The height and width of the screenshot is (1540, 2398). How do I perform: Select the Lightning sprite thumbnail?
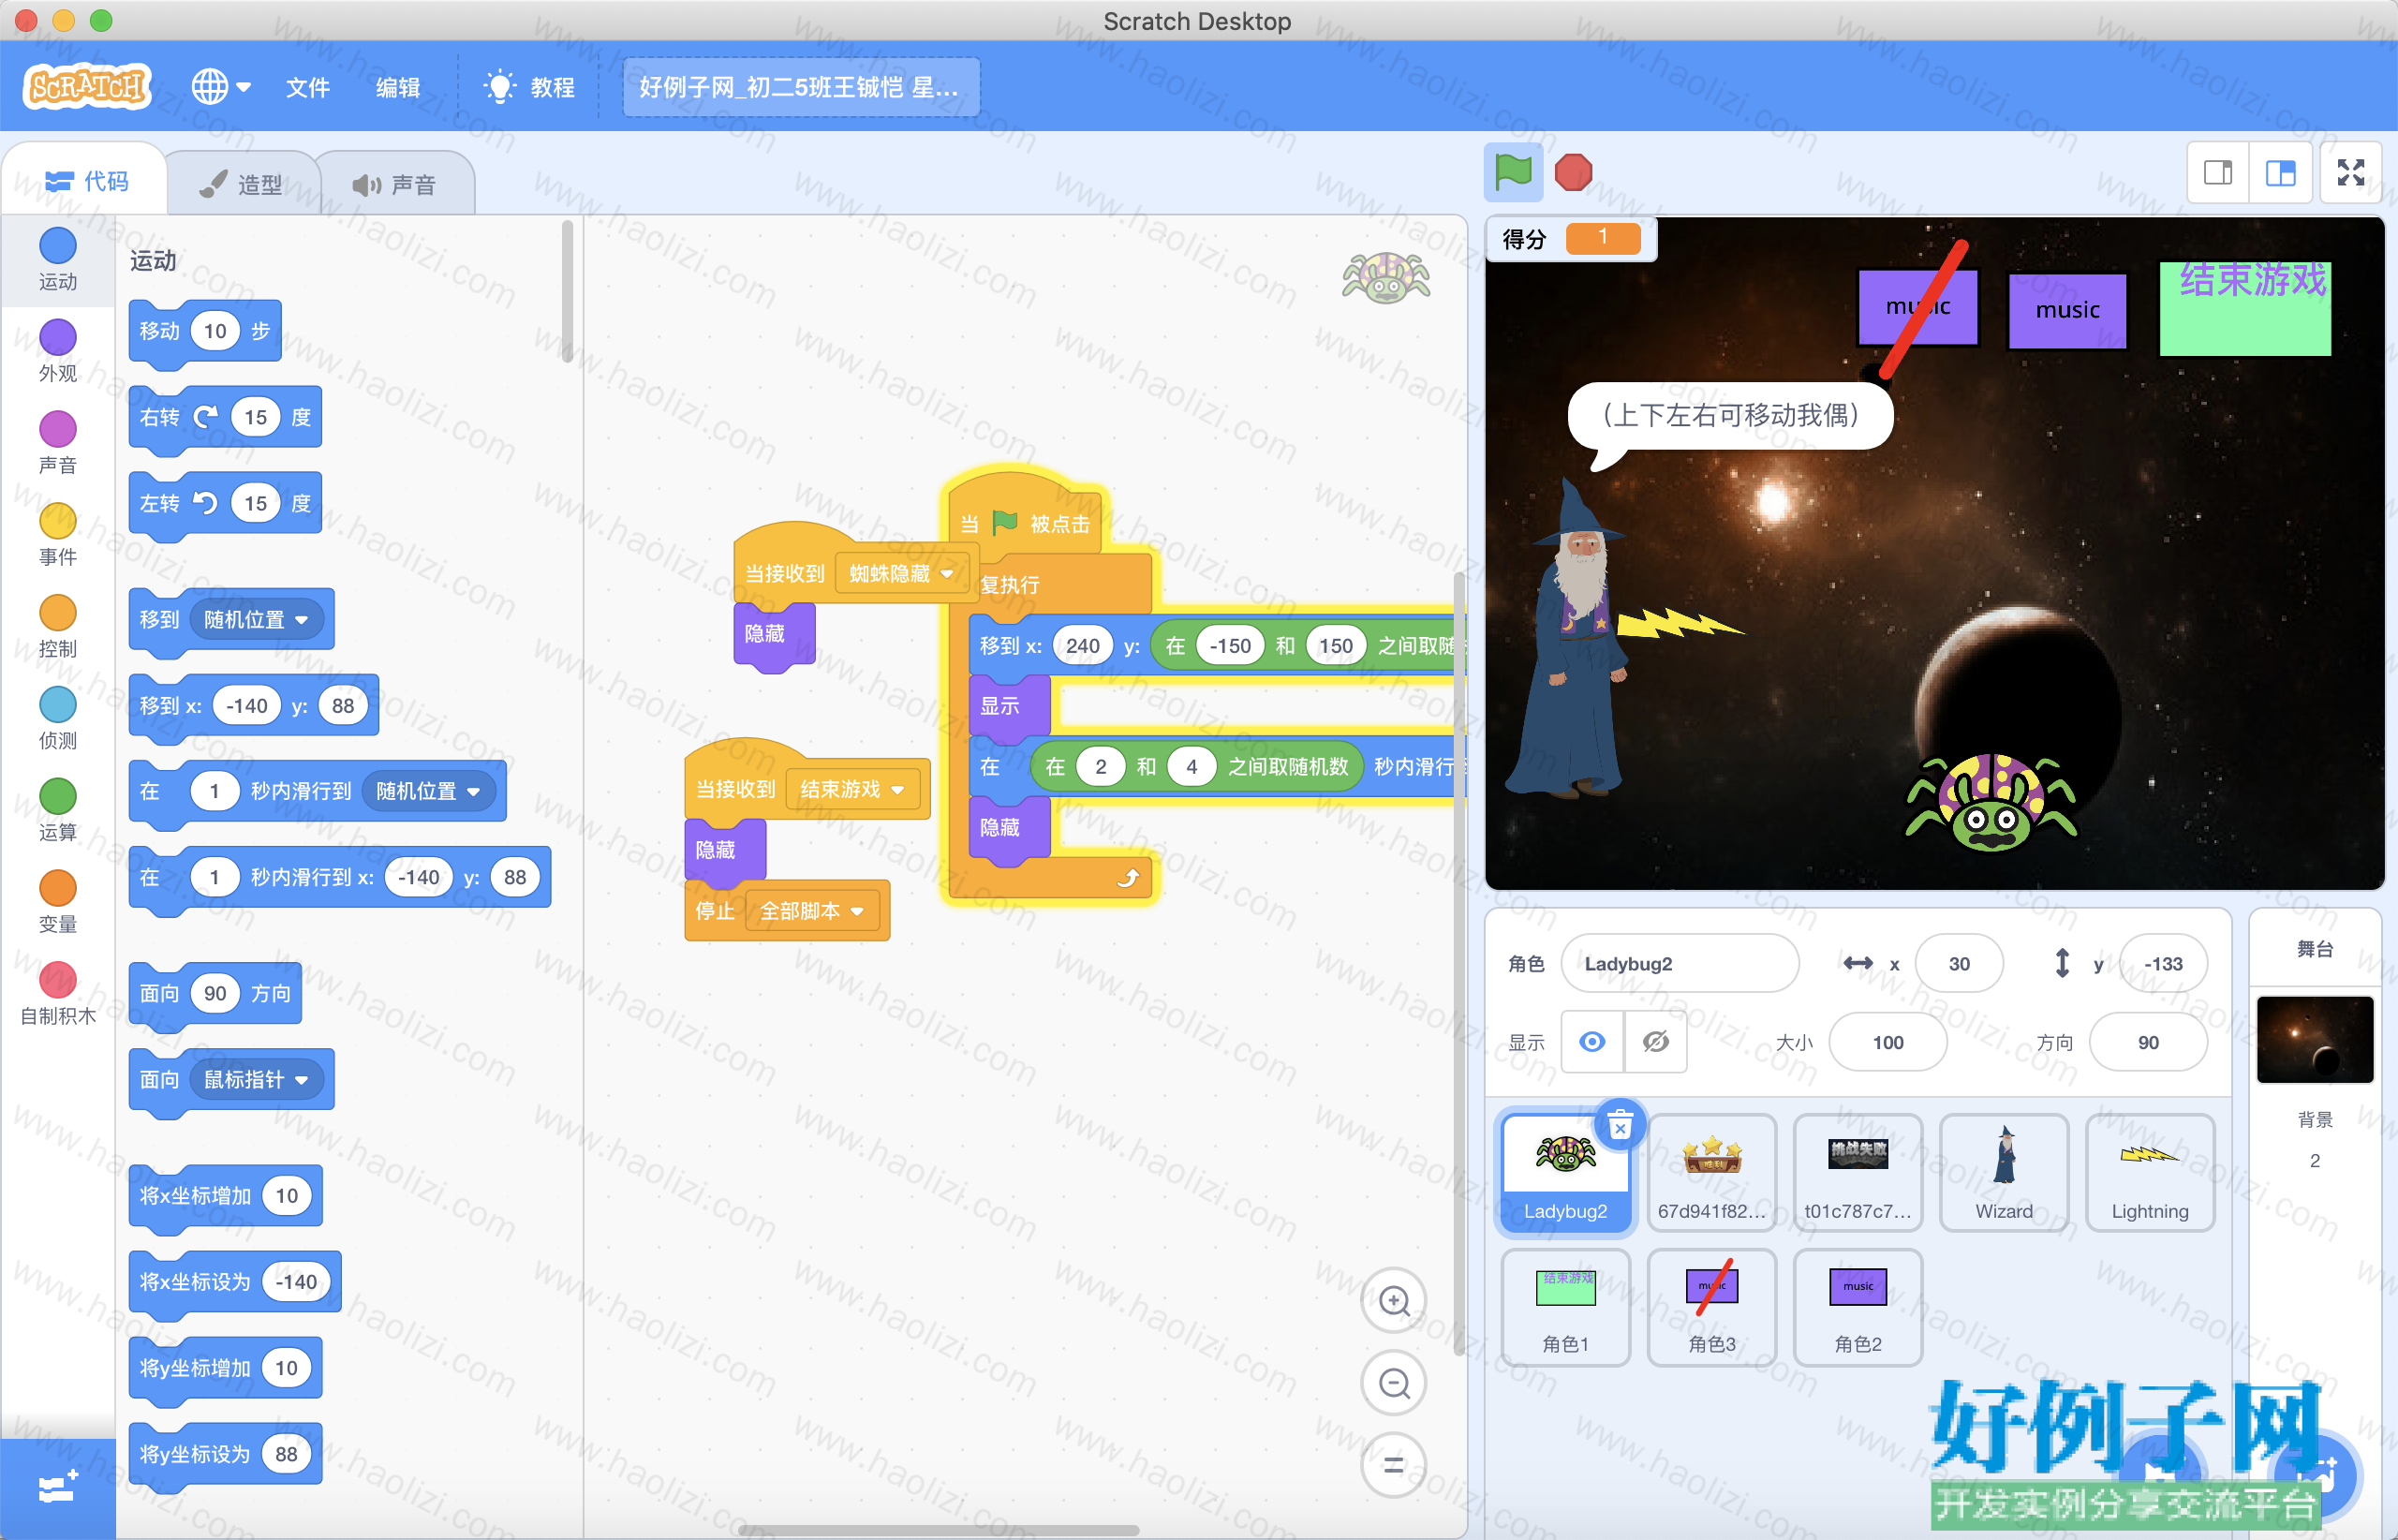coord(2150,1172)
